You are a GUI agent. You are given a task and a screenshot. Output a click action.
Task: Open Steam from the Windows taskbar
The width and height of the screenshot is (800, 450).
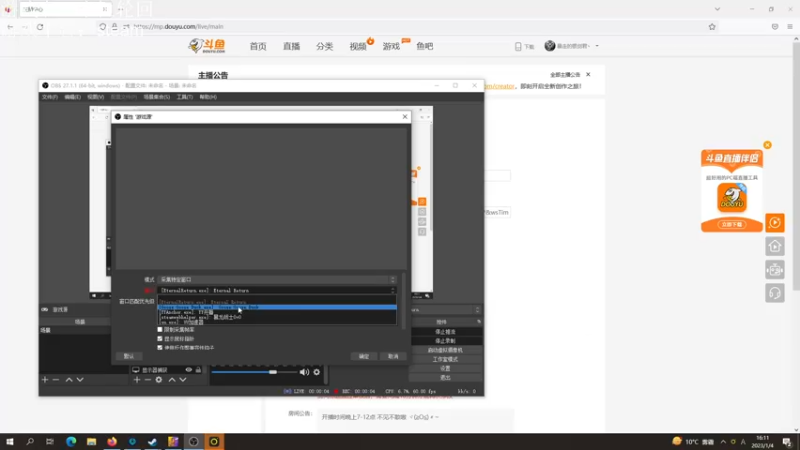point(153,441)
